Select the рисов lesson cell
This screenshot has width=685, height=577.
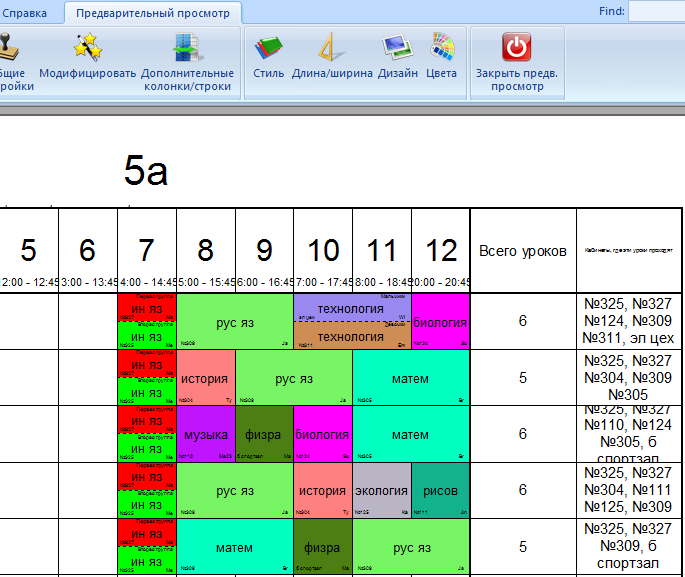(x=440, y=491)
